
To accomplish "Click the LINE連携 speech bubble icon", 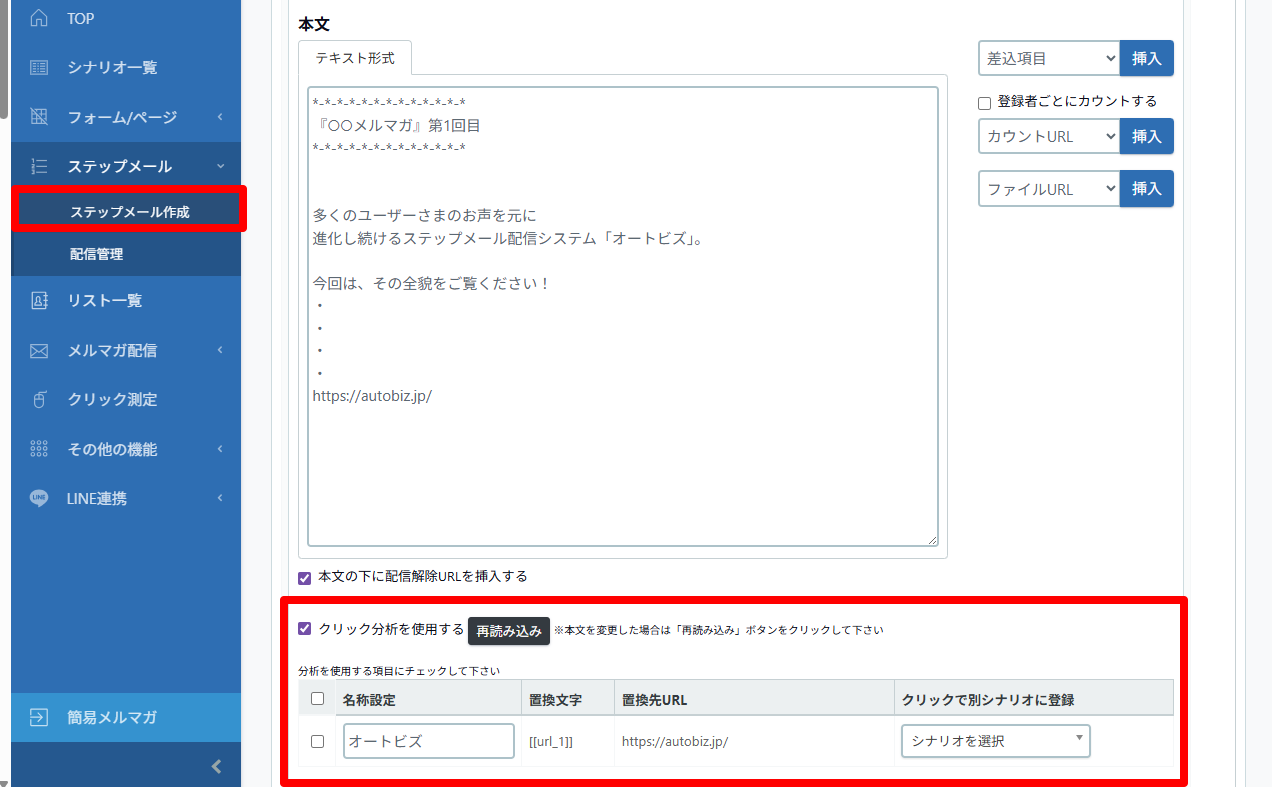I will [39, 498].
